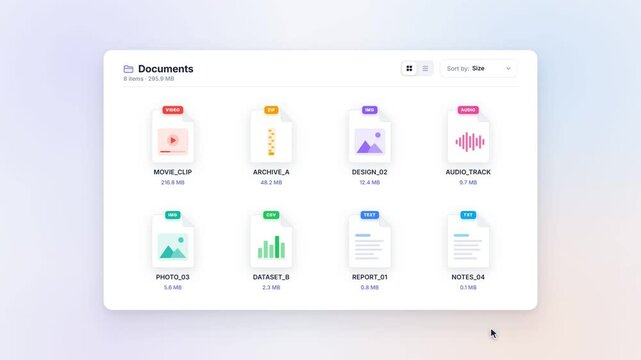Image resolution: width=641 pixels, height=360 pixels.
Task: Select the NOTES_04 file name
Action: pyautogui.click(x=468, y=277)
